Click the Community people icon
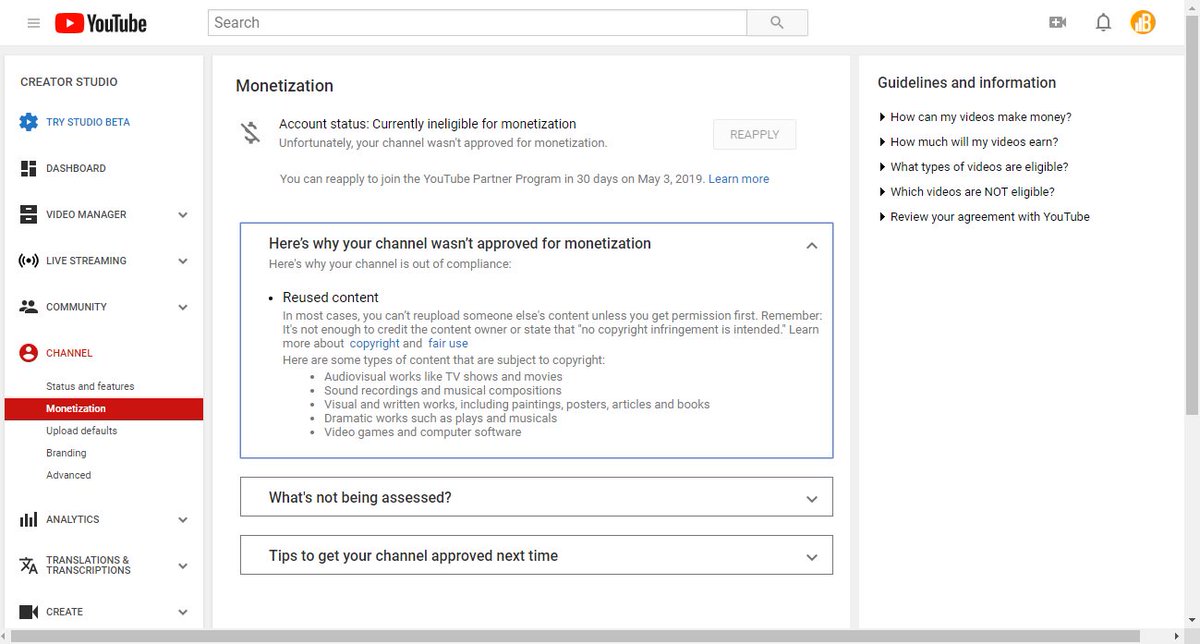 pyautogui.click(x=29, y=307)
